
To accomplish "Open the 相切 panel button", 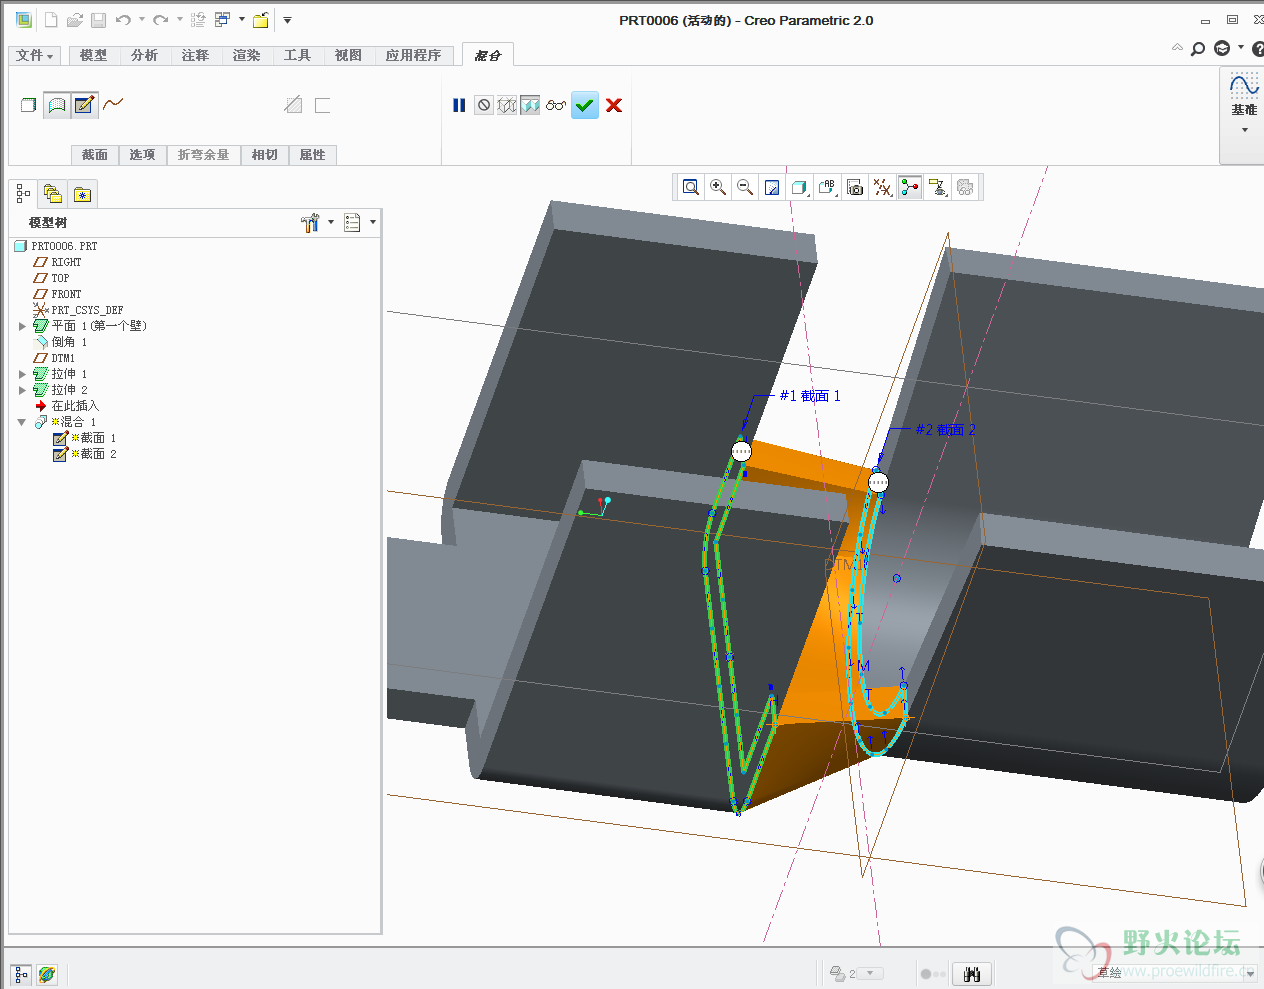I will tap(265, 155).
